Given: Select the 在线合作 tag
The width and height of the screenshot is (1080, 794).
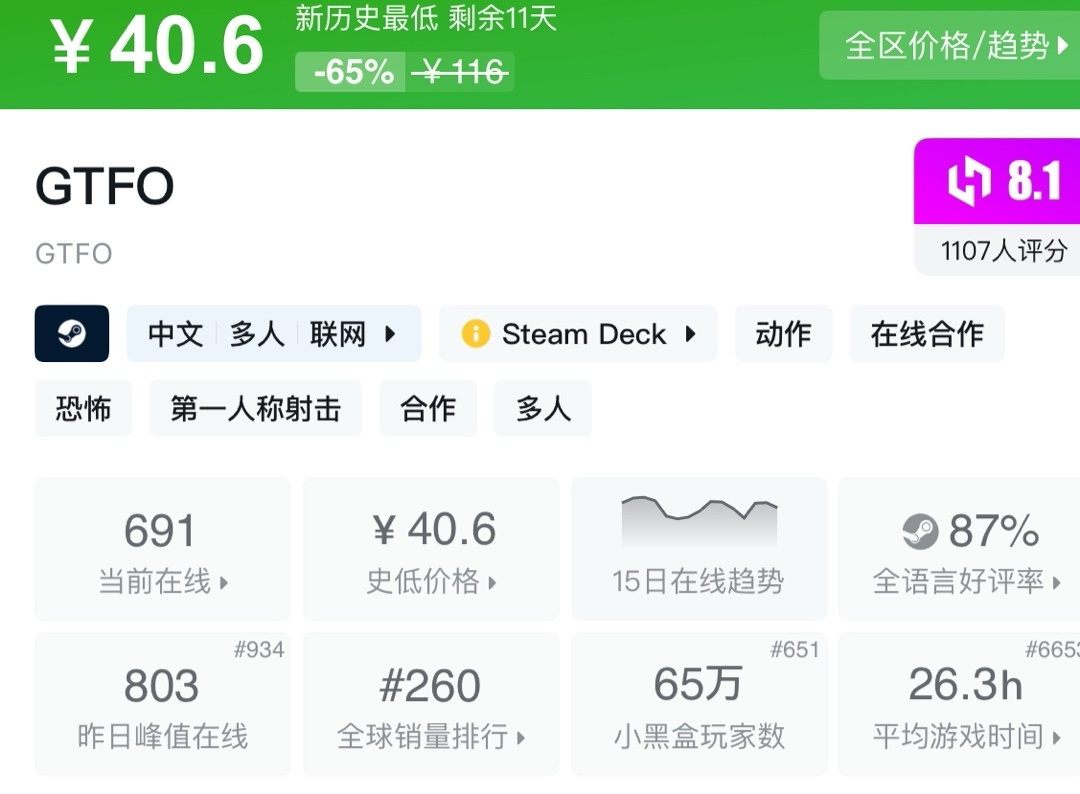Looking at the screenshot, I should pos(927,334).
